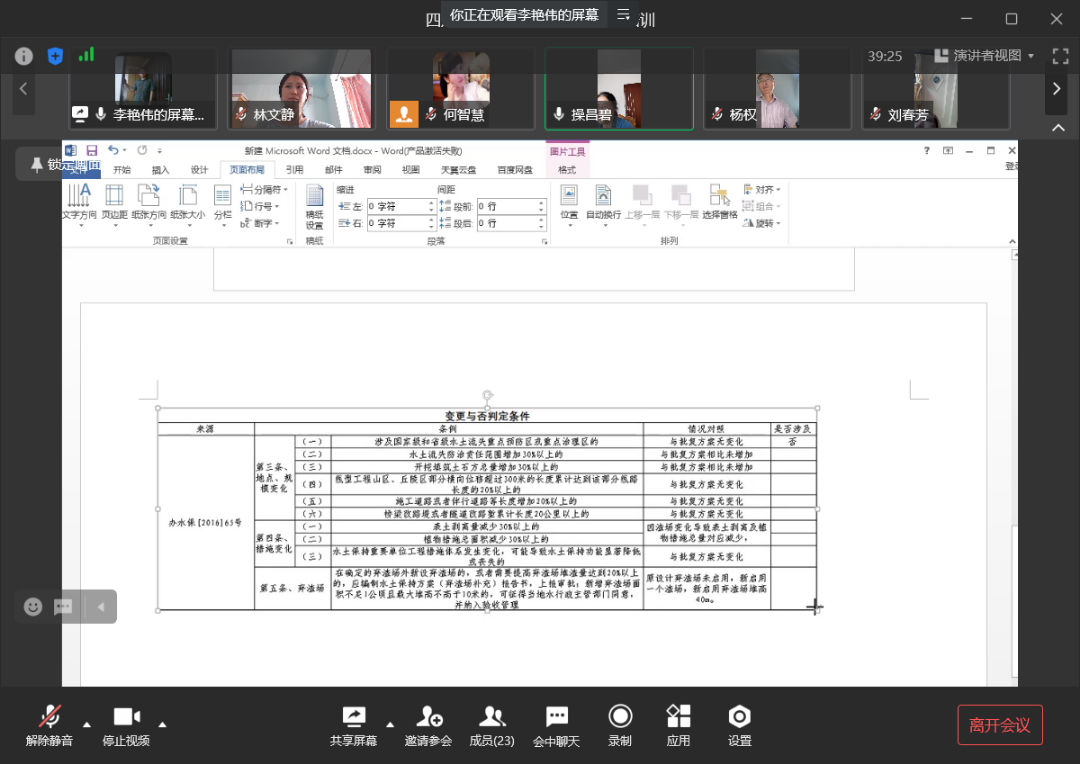Stop the video camera

pos(126,725)
